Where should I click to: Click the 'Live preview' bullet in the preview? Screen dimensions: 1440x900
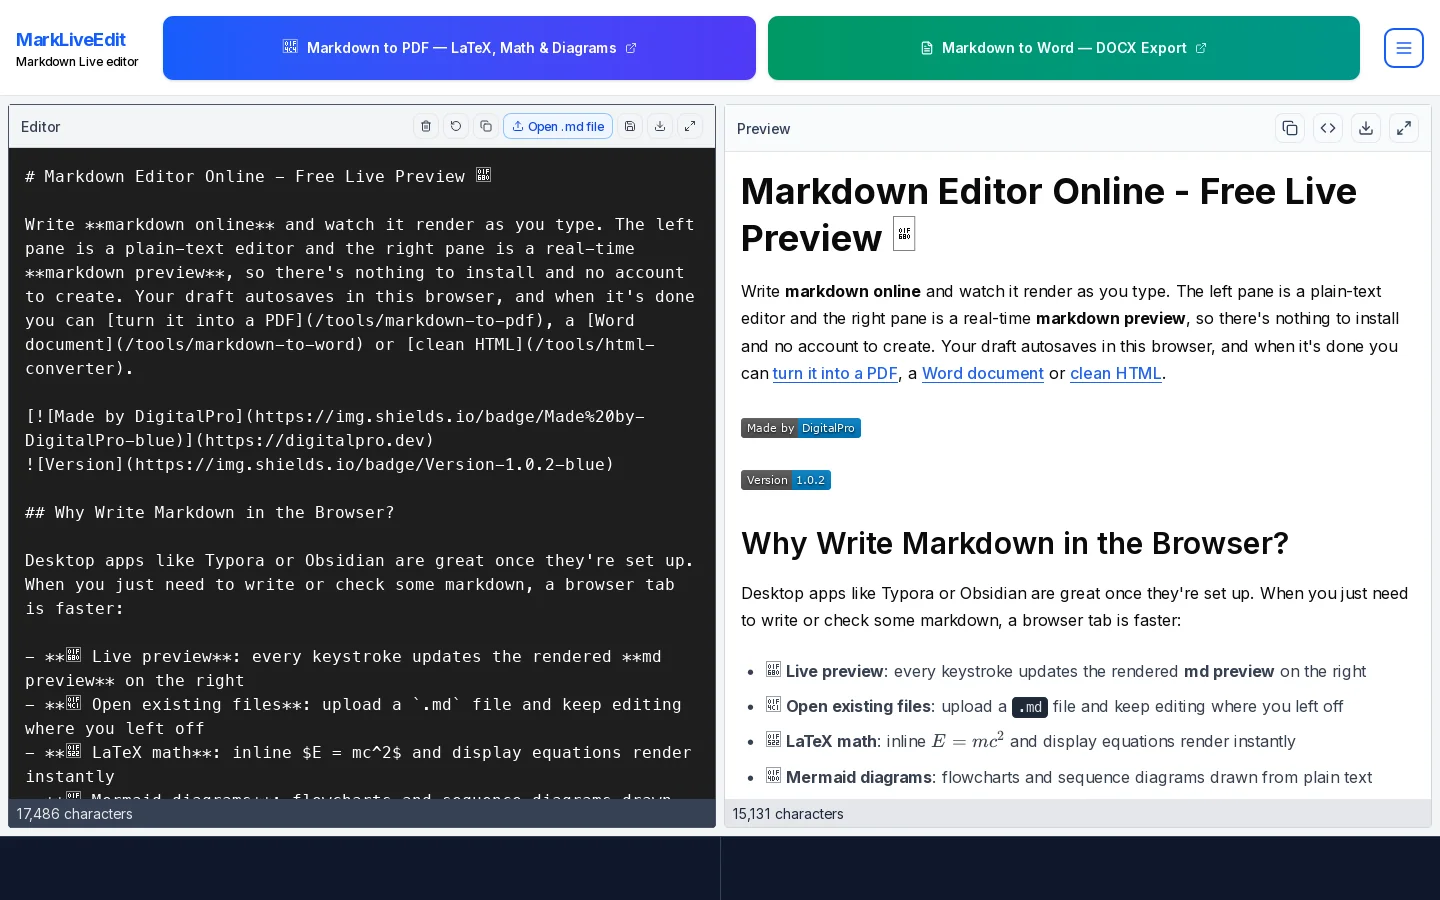tap(1066, 671)
